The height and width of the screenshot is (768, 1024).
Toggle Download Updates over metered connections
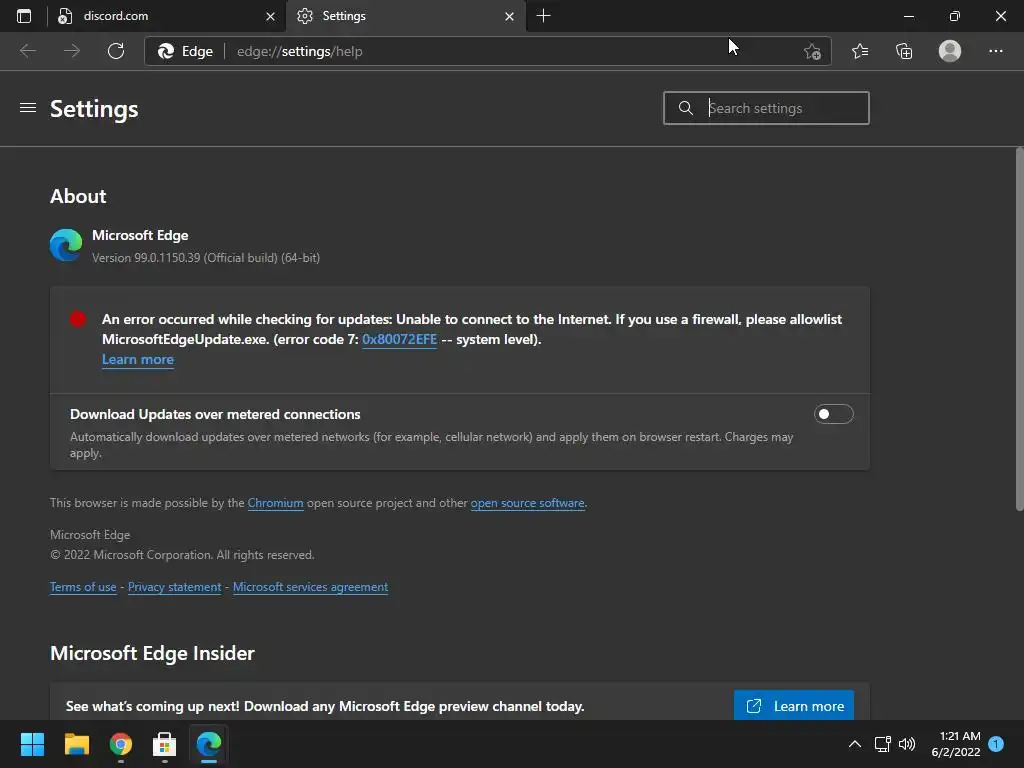point(833,414)
